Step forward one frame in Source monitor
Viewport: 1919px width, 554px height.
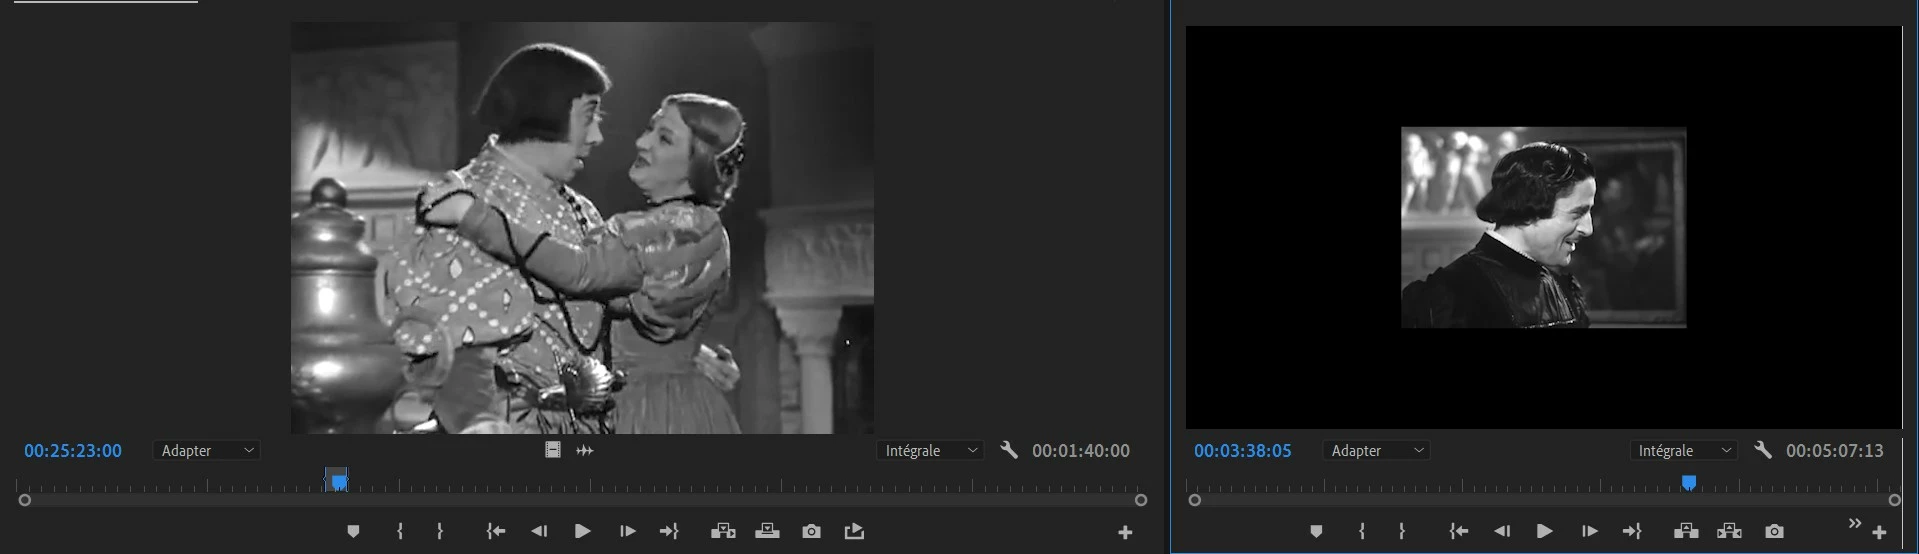click(x=627, y=531)
